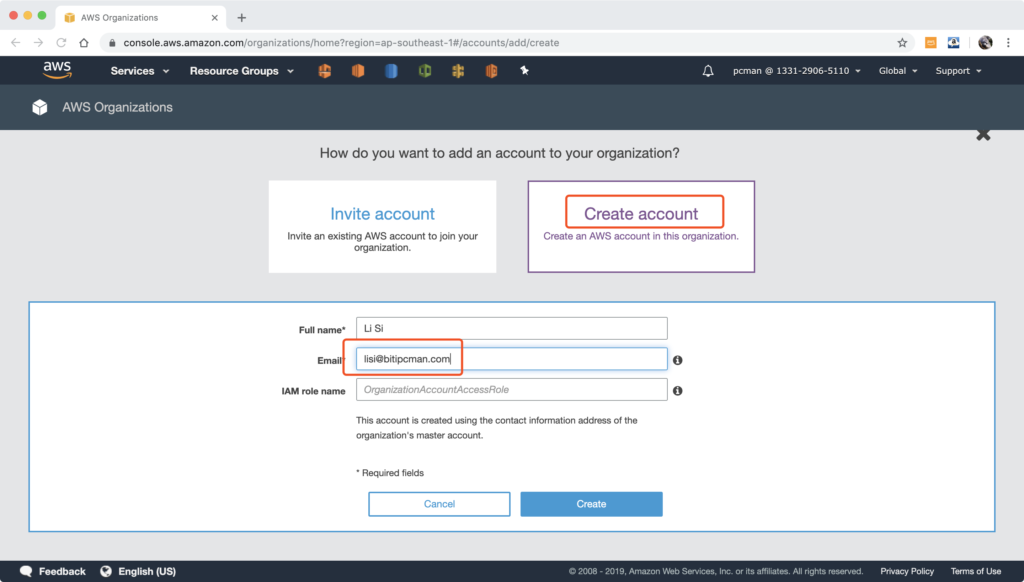Change language via English (US)

[x=147, y=571]
